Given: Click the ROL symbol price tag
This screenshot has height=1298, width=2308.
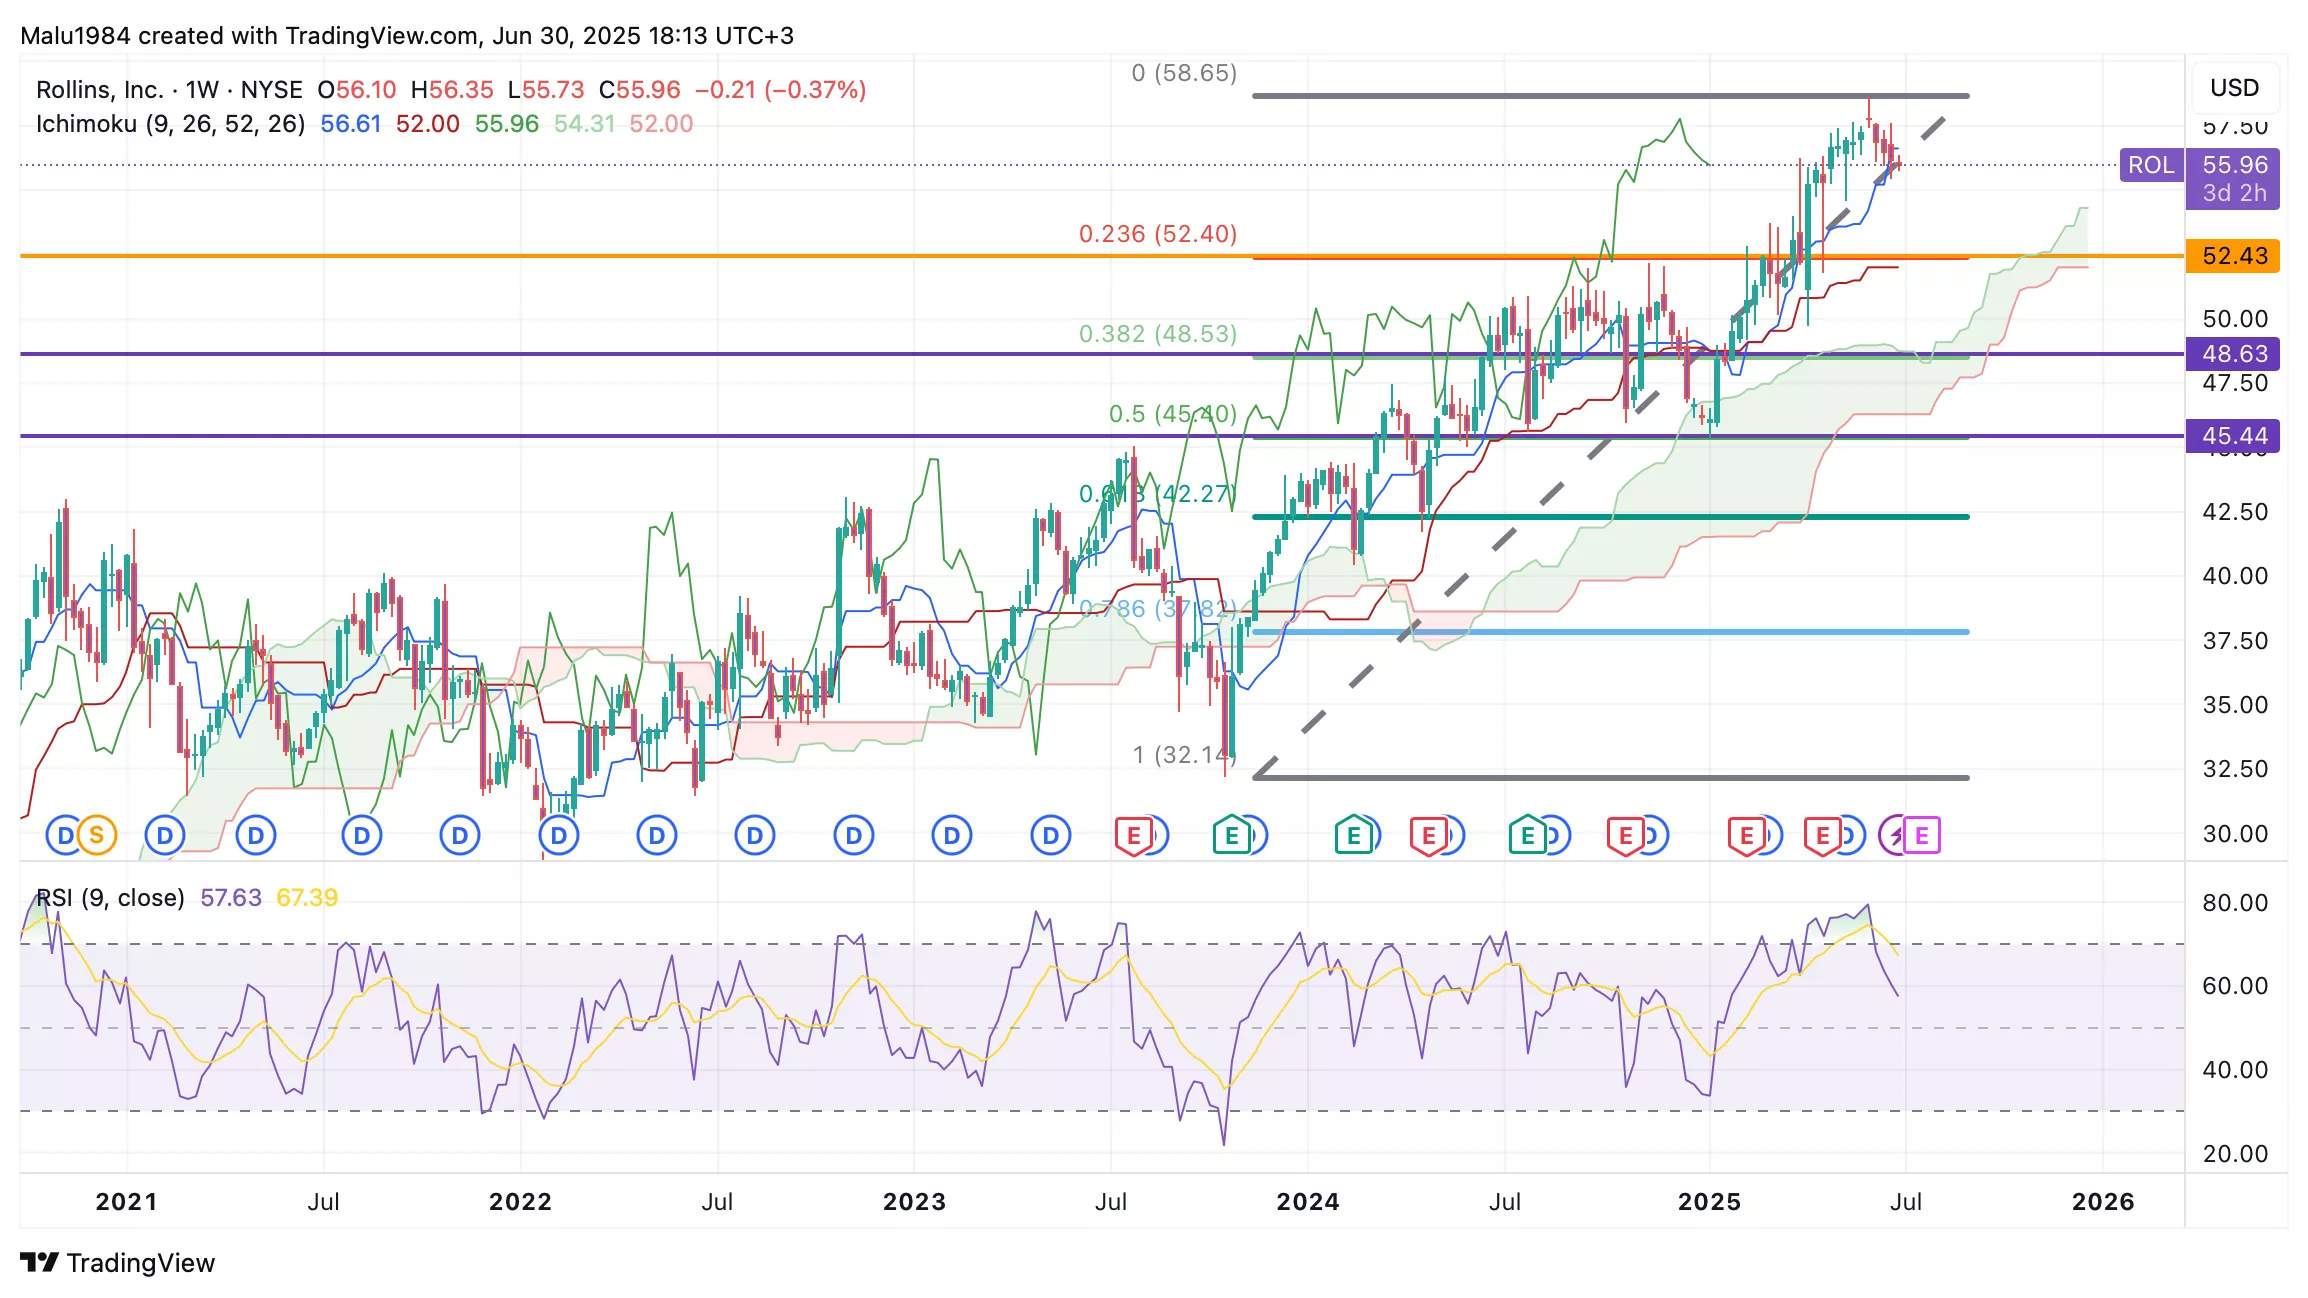Looking at the screenshot, I should (2151, 165).
